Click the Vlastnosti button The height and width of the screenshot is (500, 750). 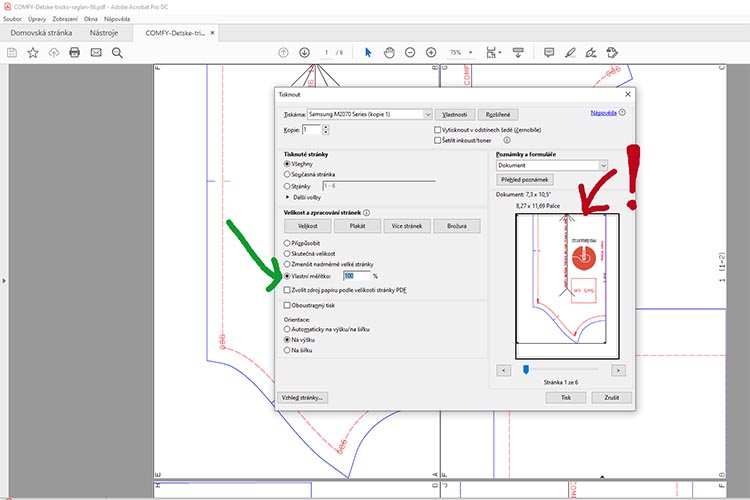click(x=455, y=115)
